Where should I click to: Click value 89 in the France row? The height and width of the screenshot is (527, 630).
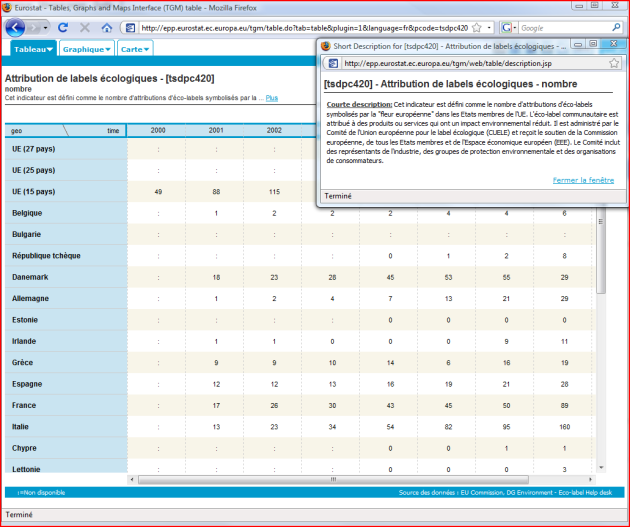[565, 405]
